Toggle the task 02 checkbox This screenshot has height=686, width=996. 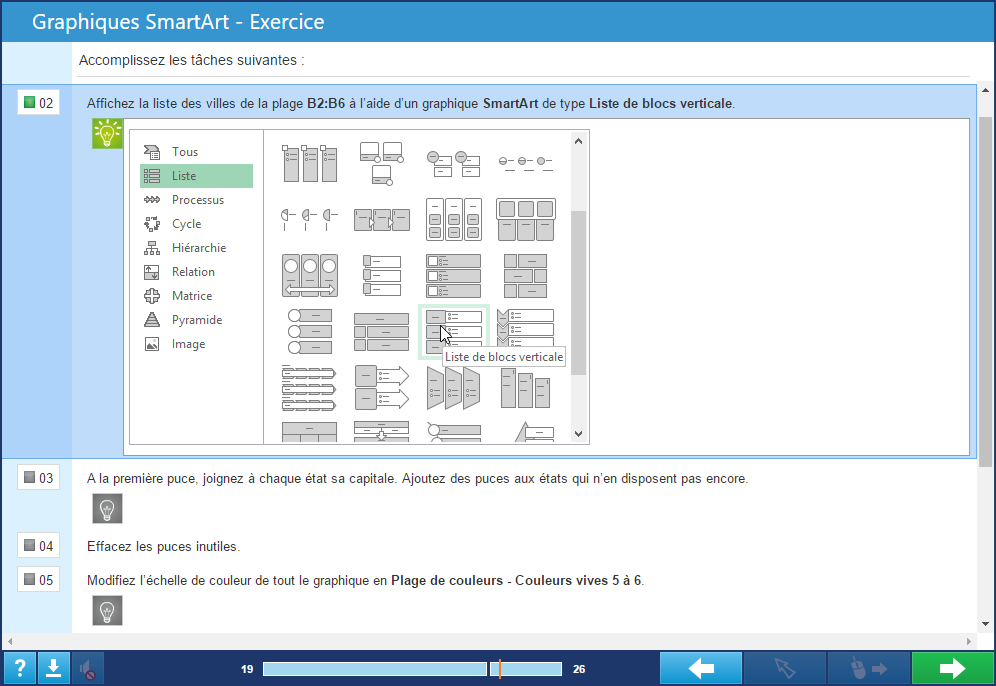point(29,102)
